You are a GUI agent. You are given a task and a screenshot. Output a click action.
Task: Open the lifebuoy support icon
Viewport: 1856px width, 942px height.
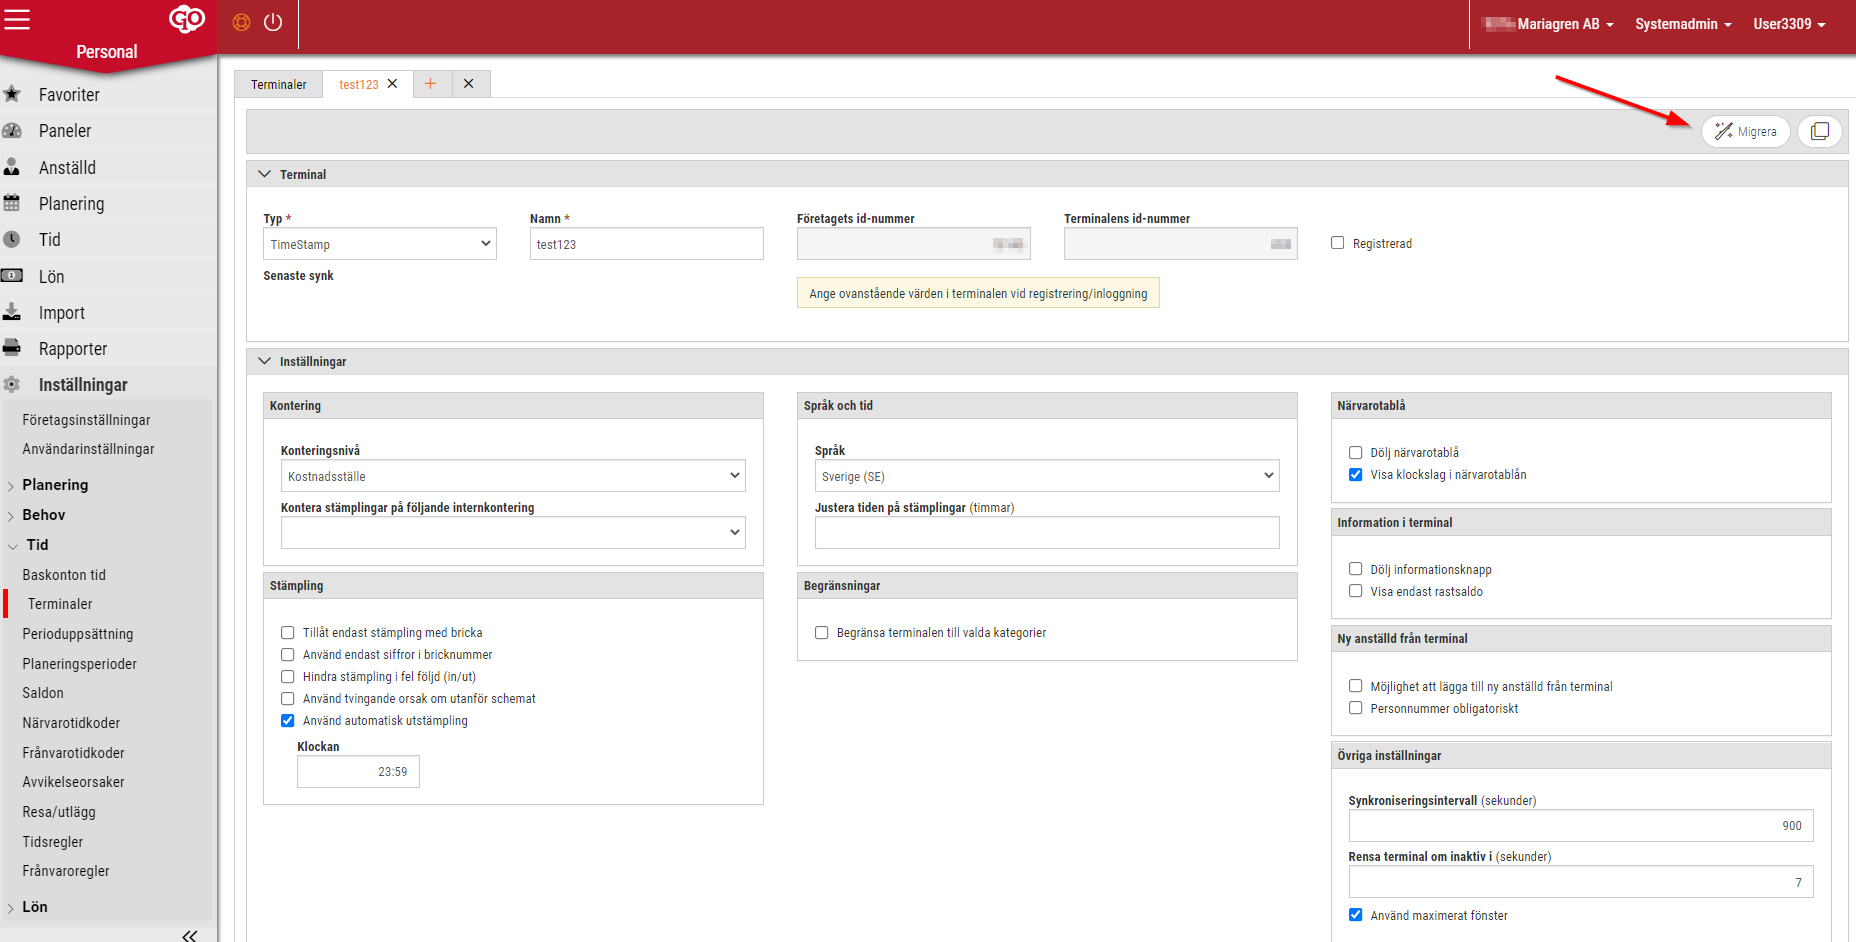[x=241, y=22]
